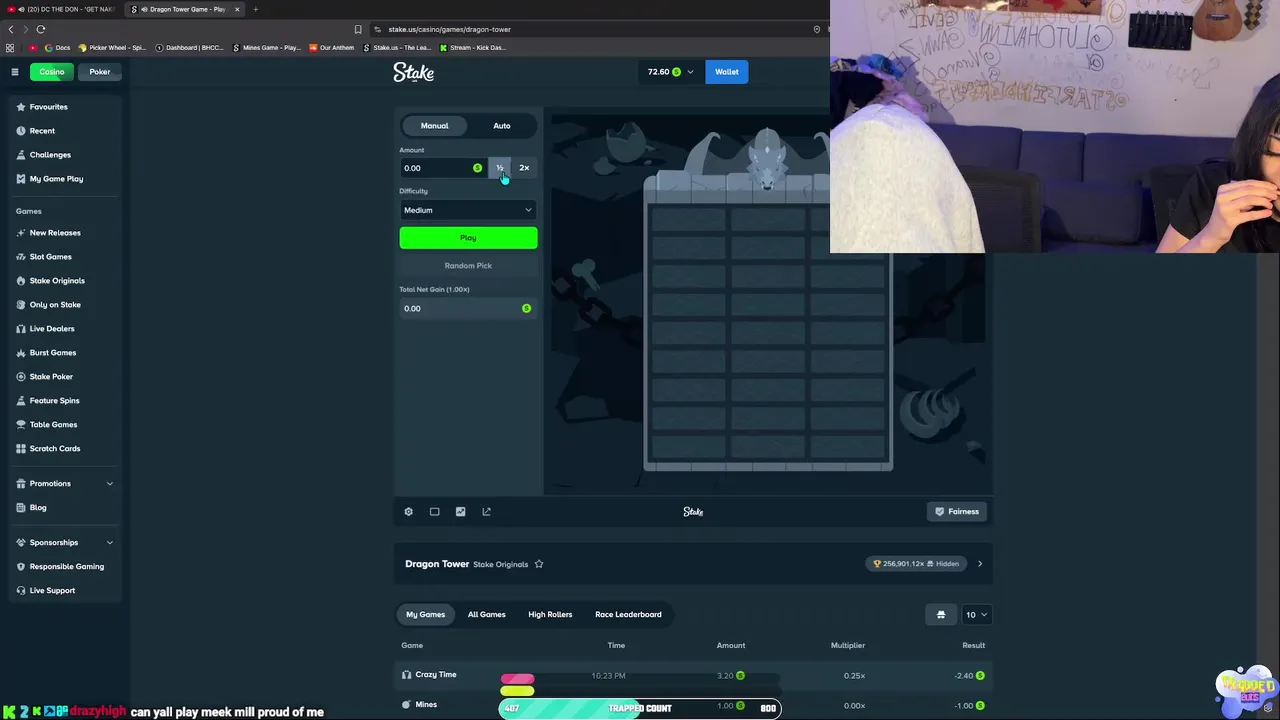Click the Total Net Gain field
Screen dimensions: 1280x720
coord(468,309)
